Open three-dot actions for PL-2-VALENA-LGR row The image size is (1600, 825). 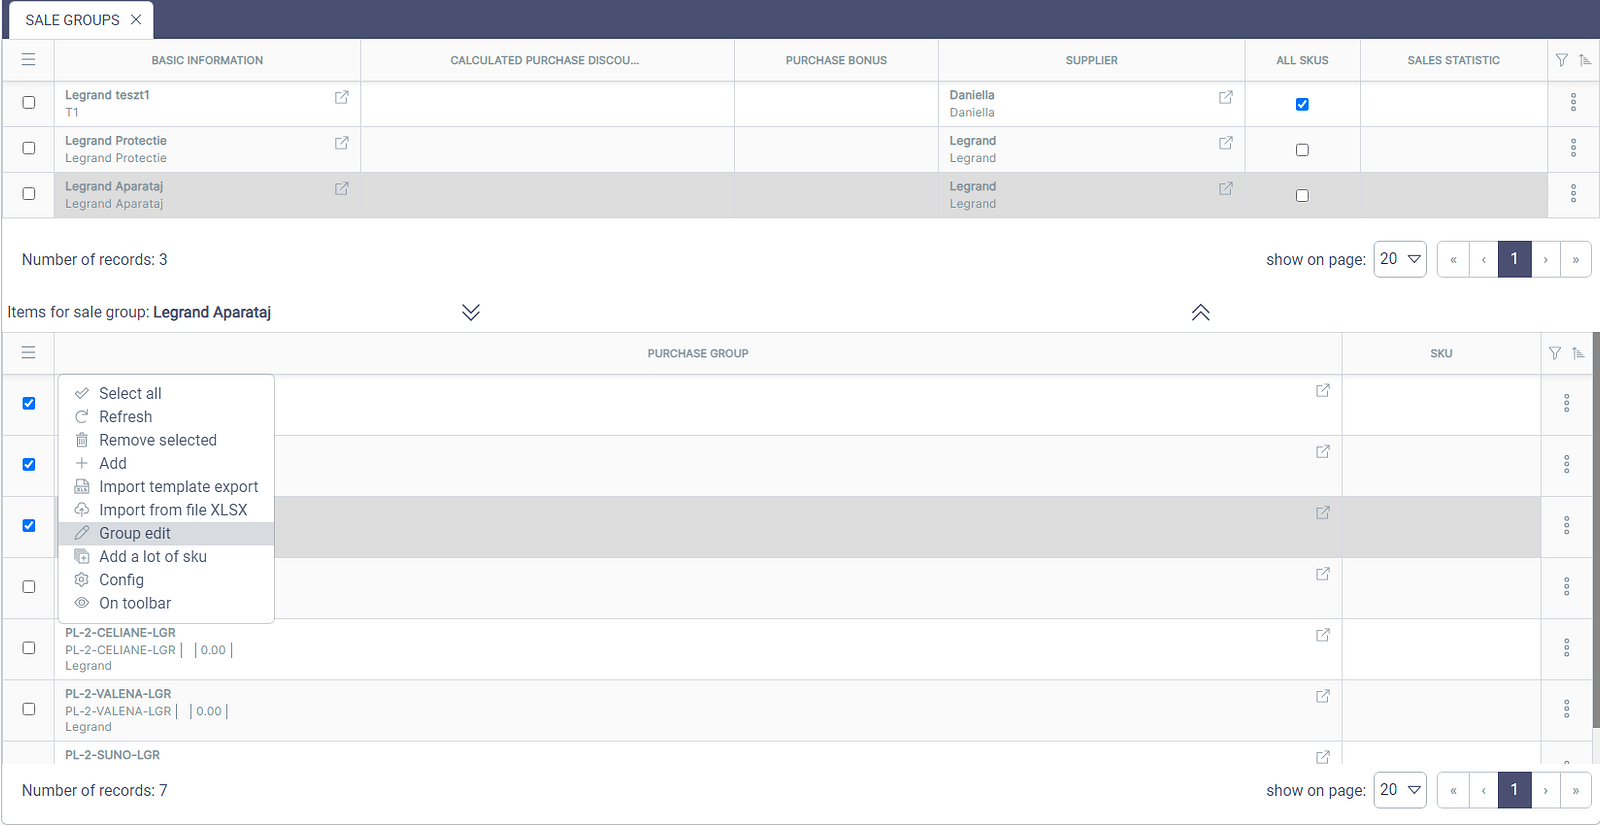pyautogui.click(x=1566, y=709)
